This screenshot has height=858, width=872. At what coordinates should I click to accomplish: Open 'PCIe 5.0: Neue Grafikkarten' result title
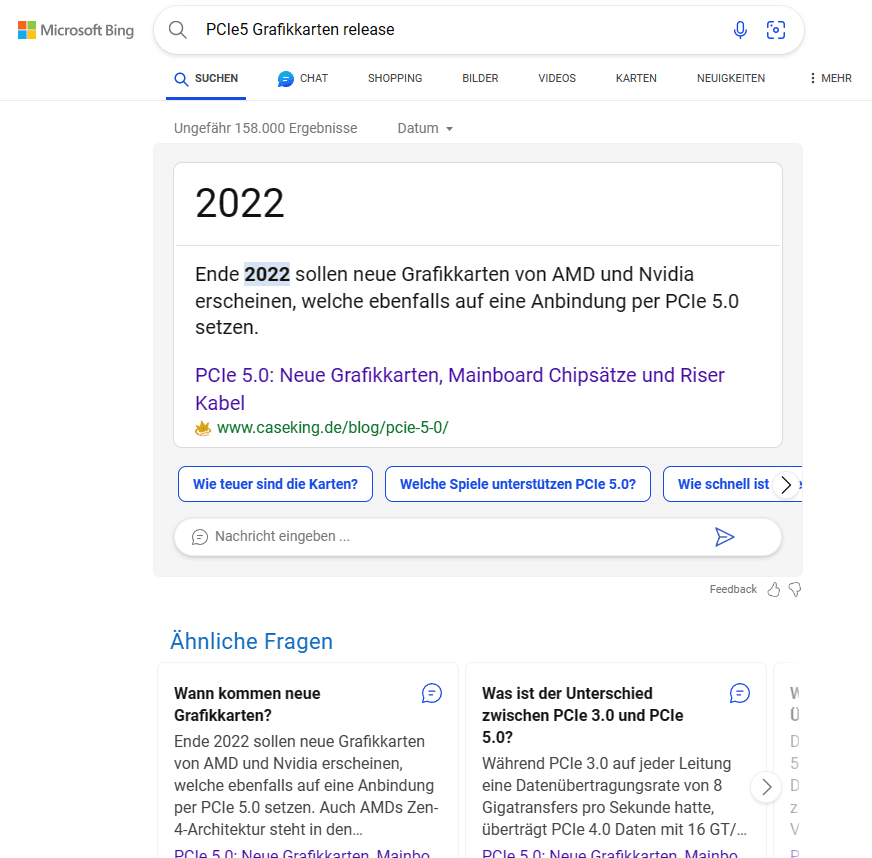(459, 389)
